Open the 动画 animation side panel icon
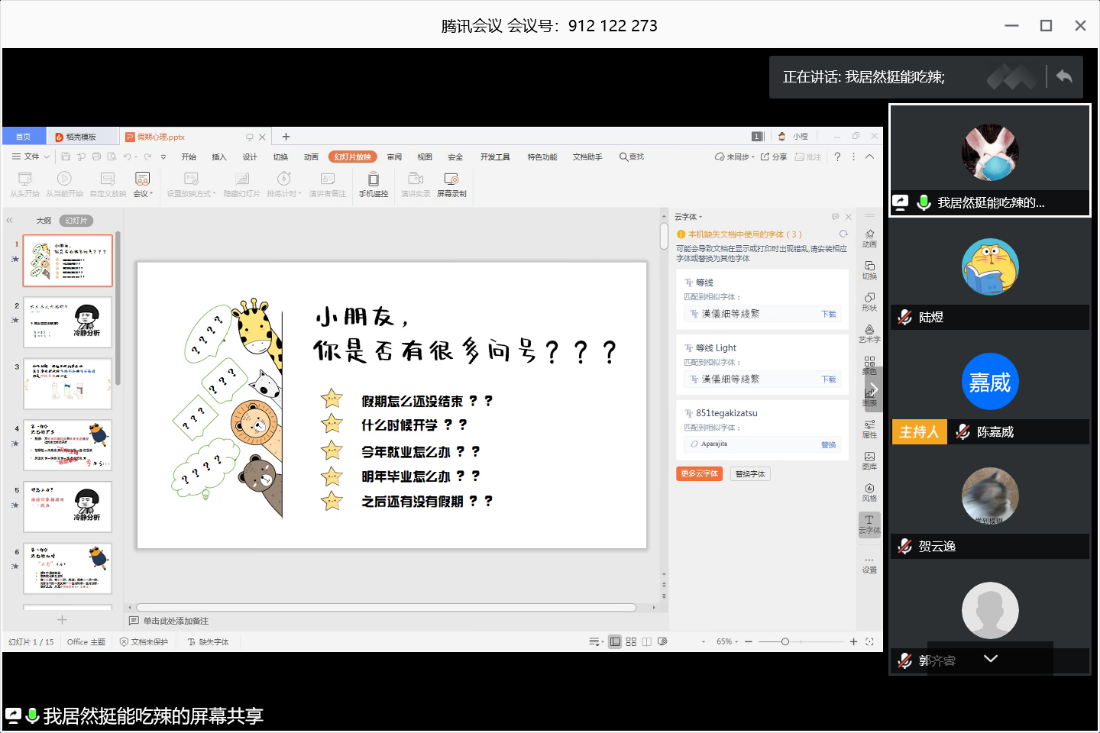1100x733 pixels. coord(869,237)
